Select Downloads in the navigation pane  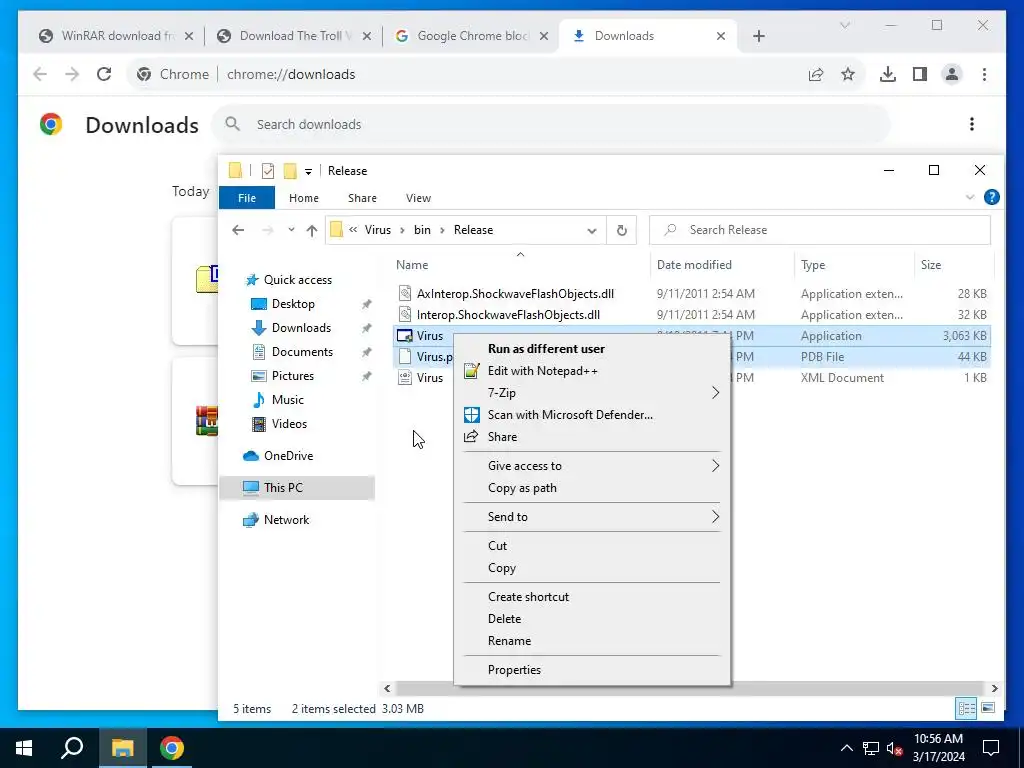tap(301, 328)
